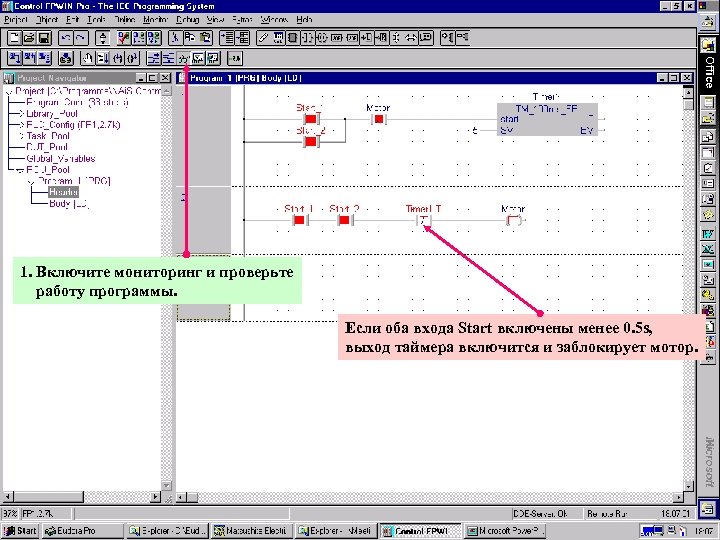Expand the Task_Pool node
Screen dimensions: 720x540
[x=22, y=136]
